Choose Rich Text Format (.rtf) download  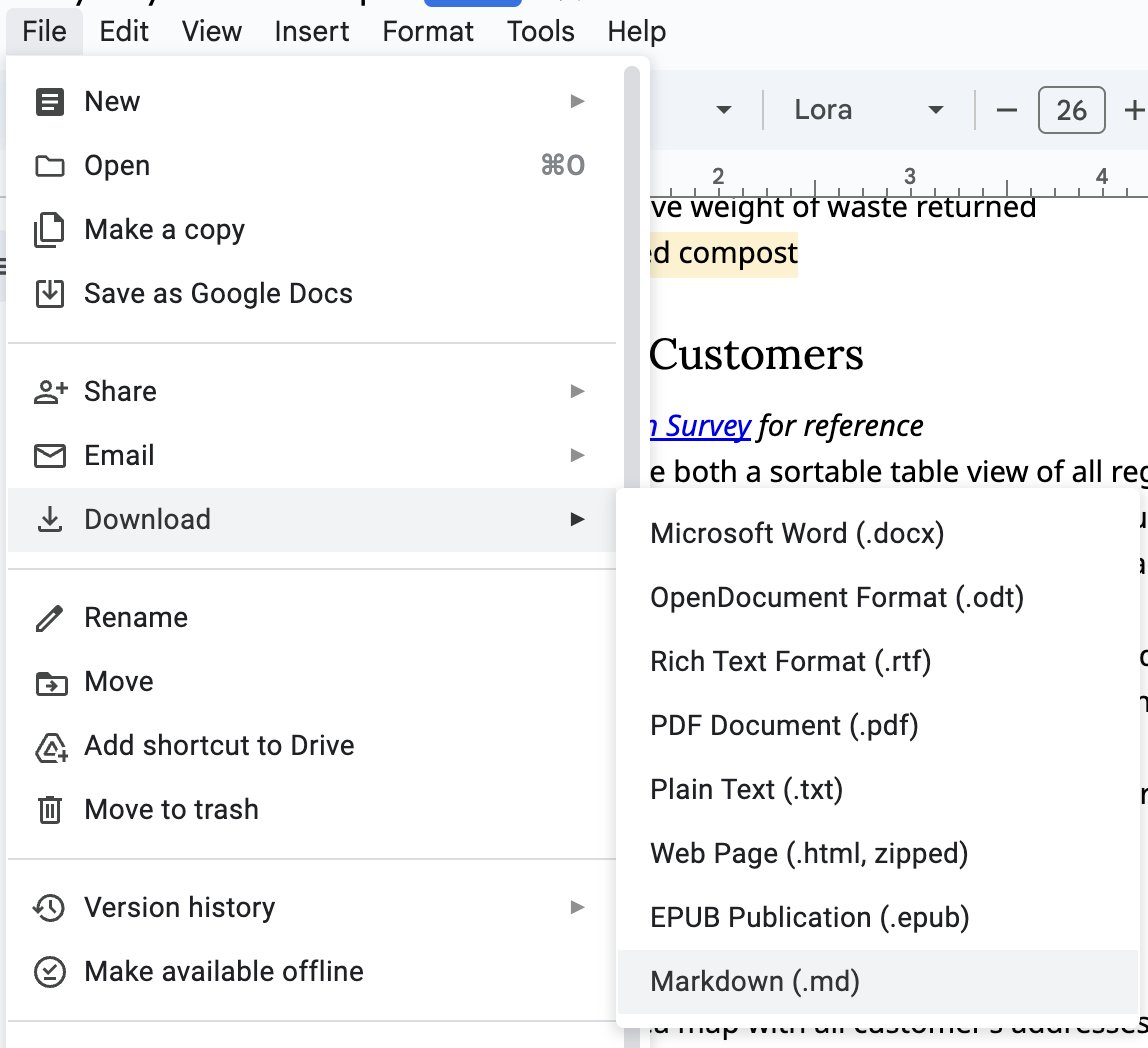(878, 661)
